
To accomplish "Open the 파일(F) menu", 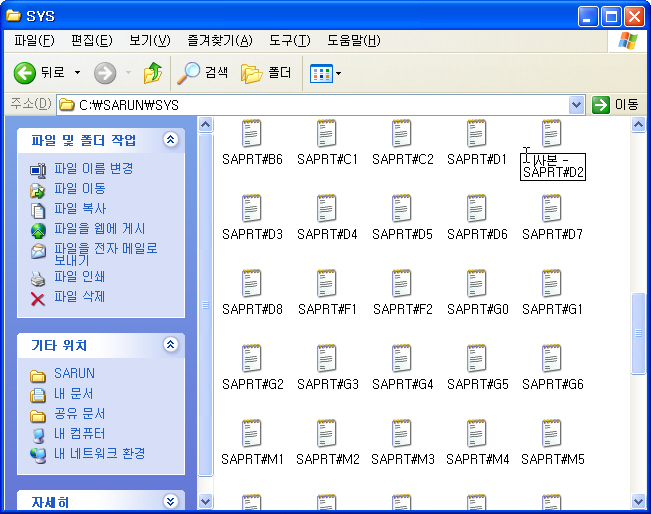I will (x=34, y=41).
